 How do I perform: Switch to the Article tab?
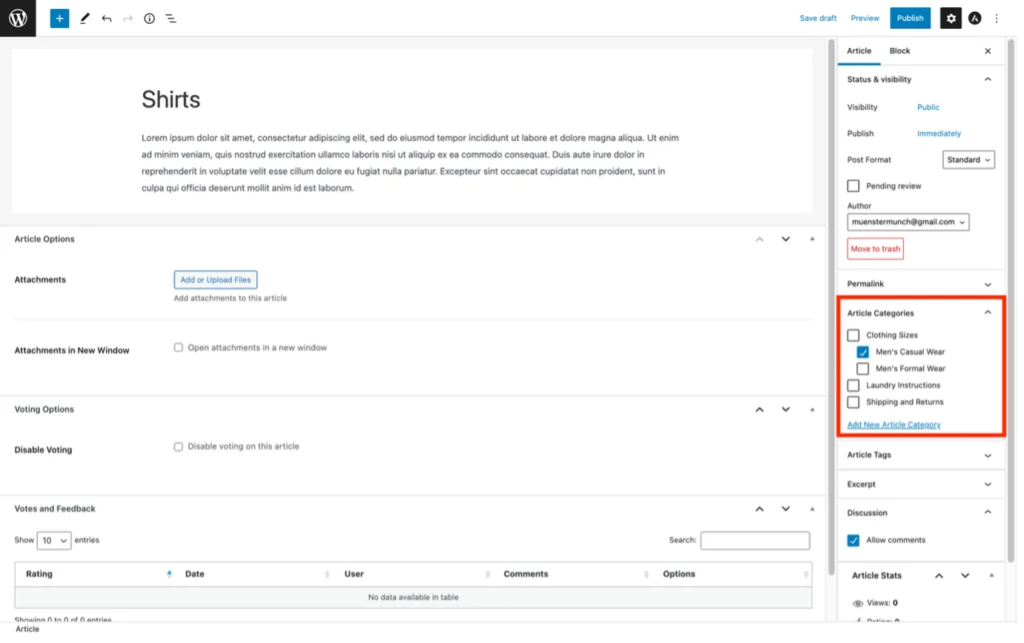point(859,51)
